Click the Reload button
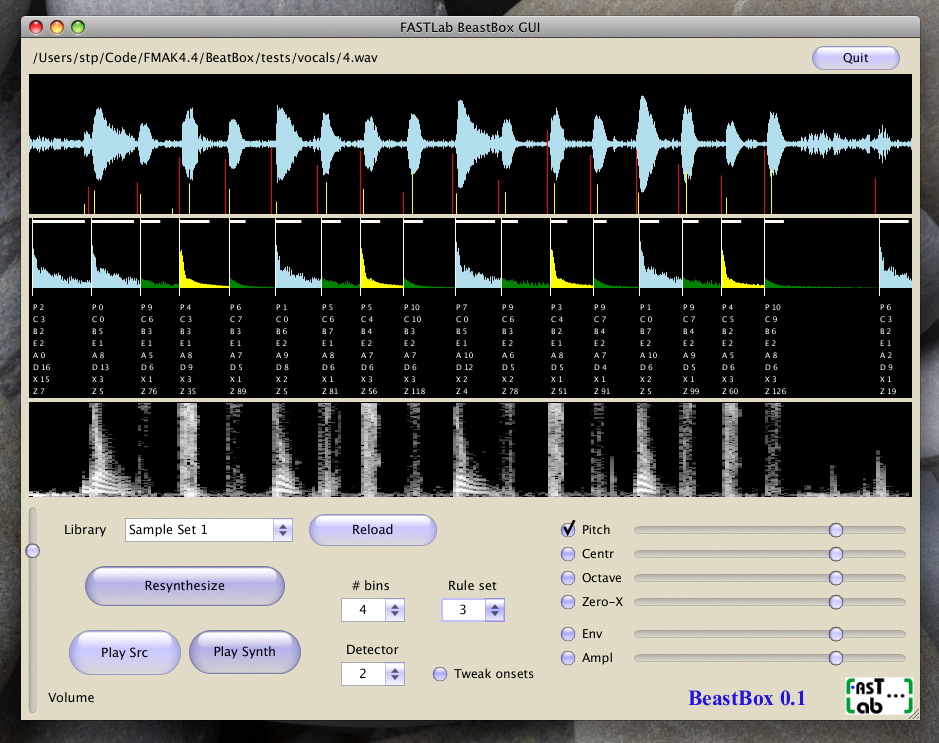Viewport: 939px width, 743px height. 372,530
